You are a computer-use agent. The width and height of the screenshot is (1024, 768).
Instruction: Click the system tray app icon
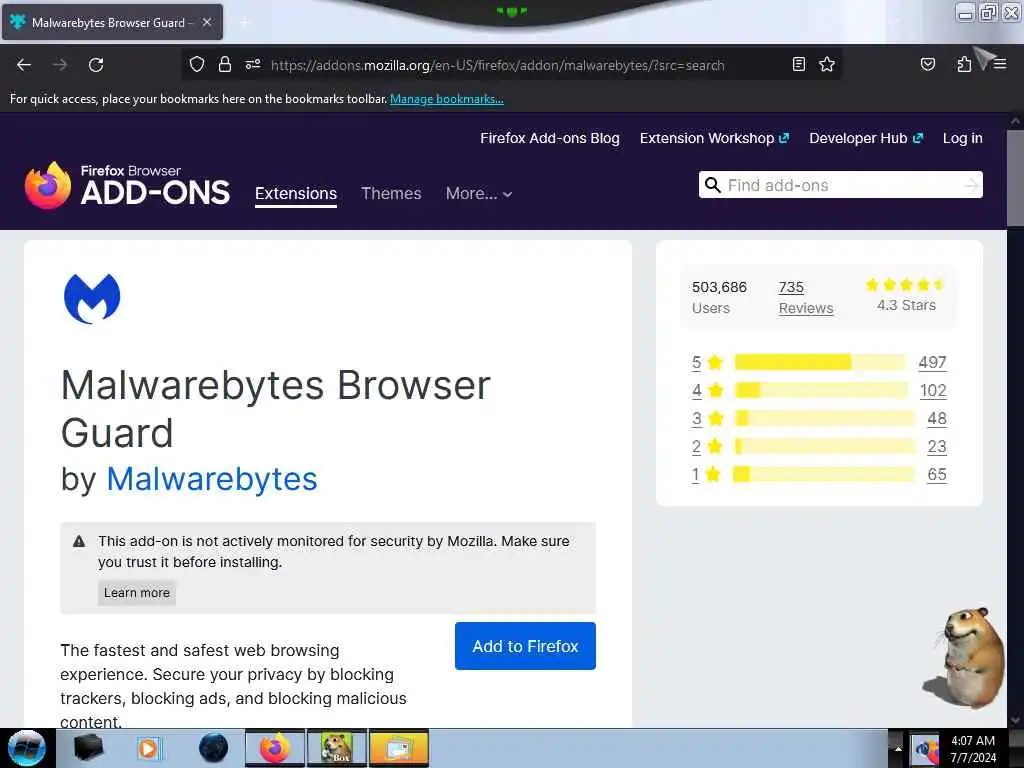click(925, 750)
